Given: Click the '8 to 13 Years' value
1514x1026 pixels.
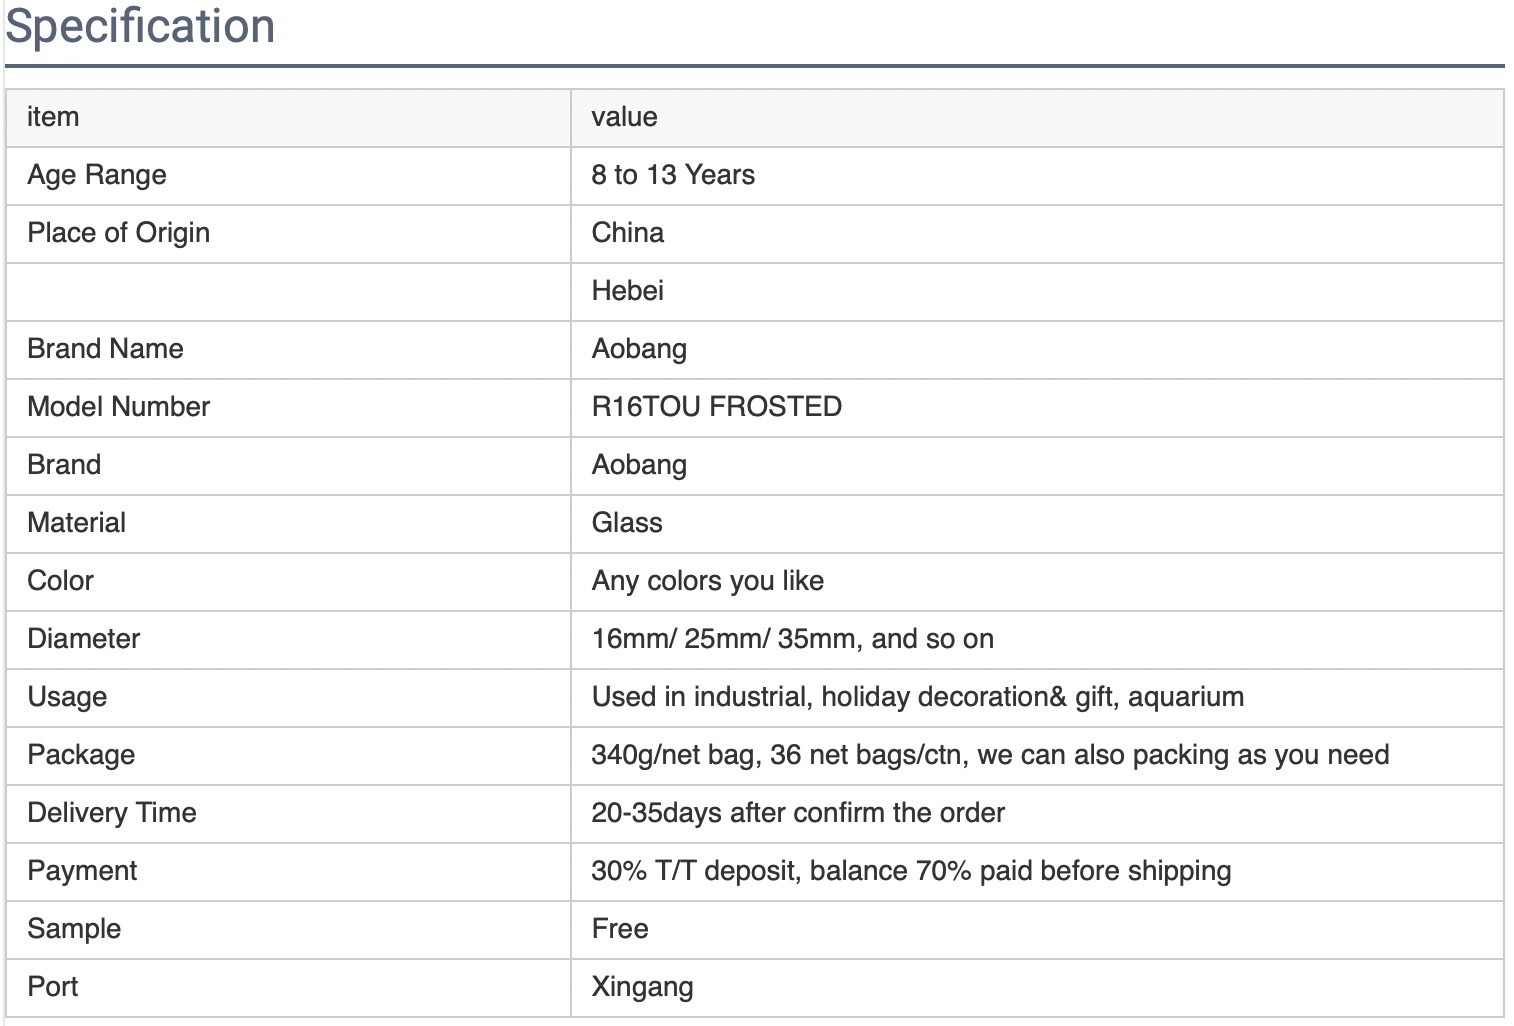Looking at the screenshot, I should (673, 175).
